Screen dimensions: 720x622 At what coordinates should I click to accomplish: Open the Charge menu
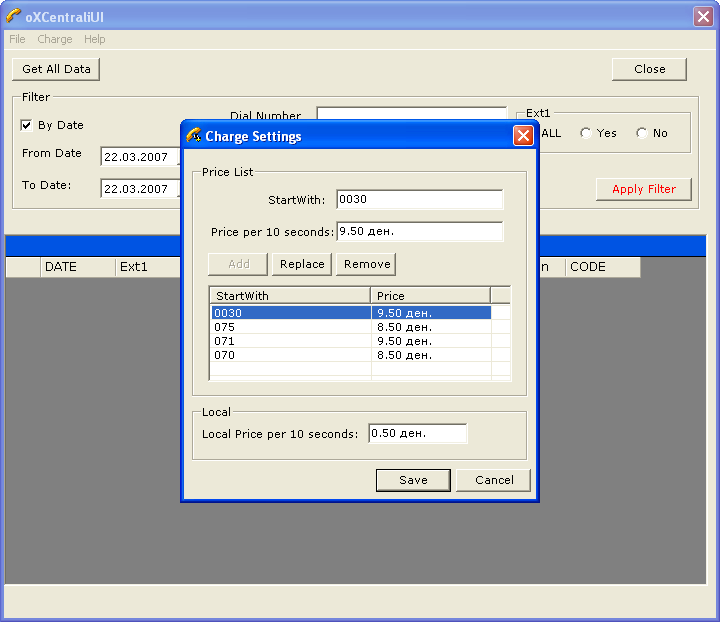click(x=55, y=39)
